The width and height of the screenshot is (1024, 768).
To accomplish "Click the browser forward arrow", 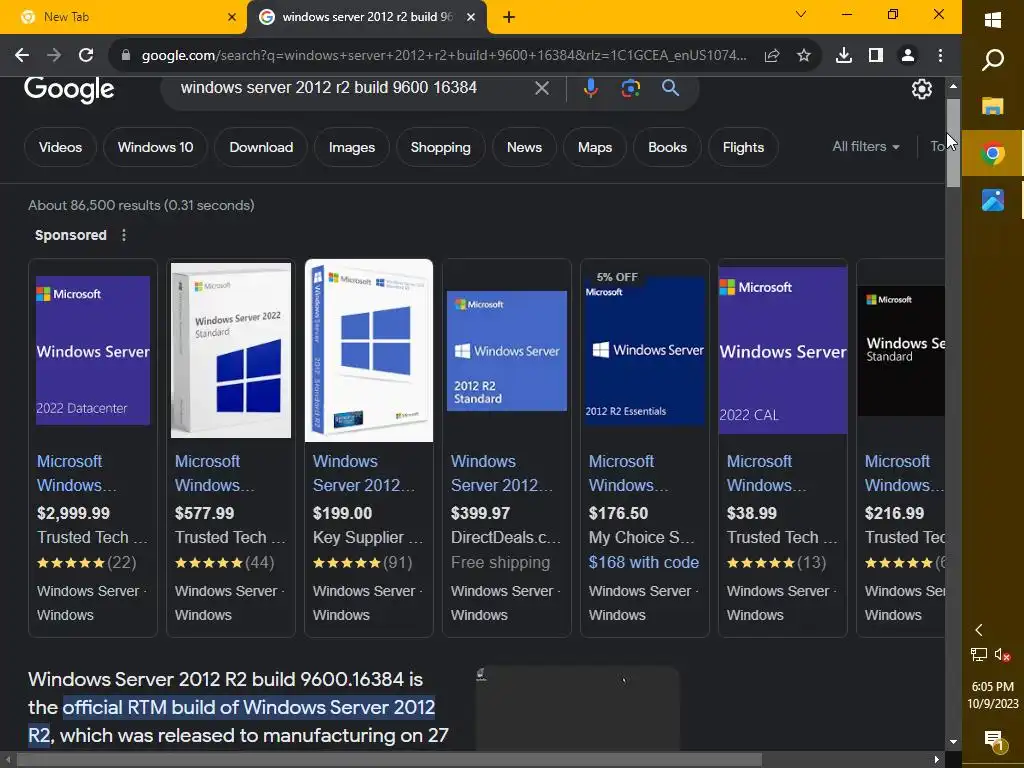I will point(54,56).
